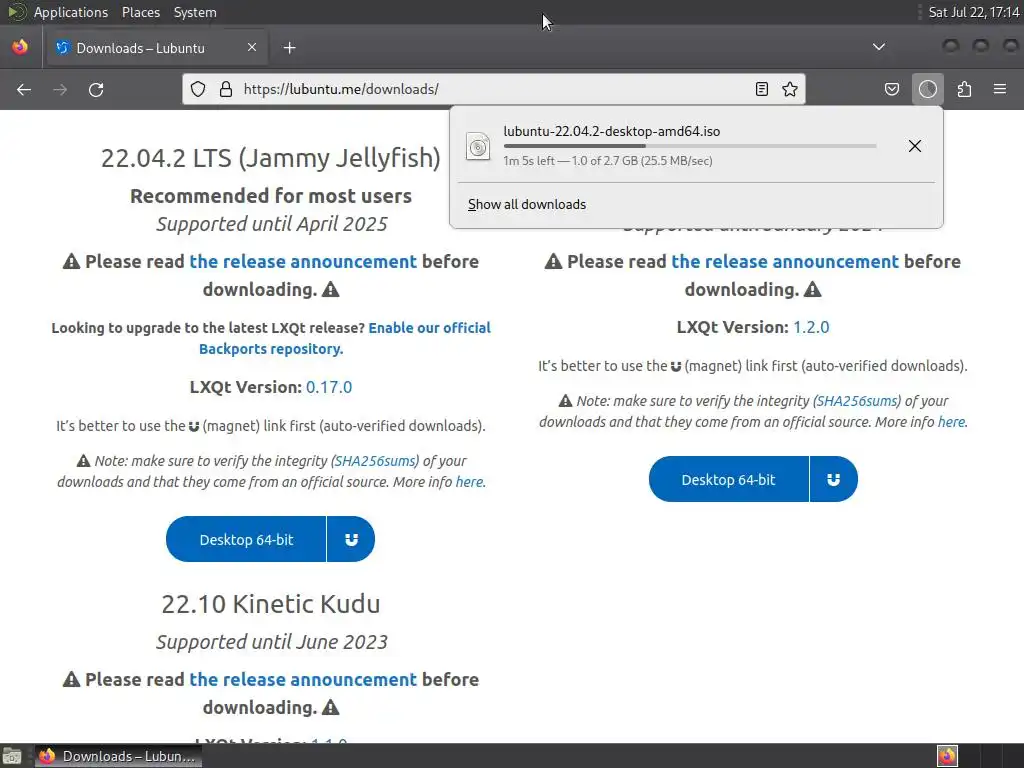Image resolution: width=1024 pixels, height=768 pixels.
Task: Open the Save to Pocket button
Action: pos(891,89)
